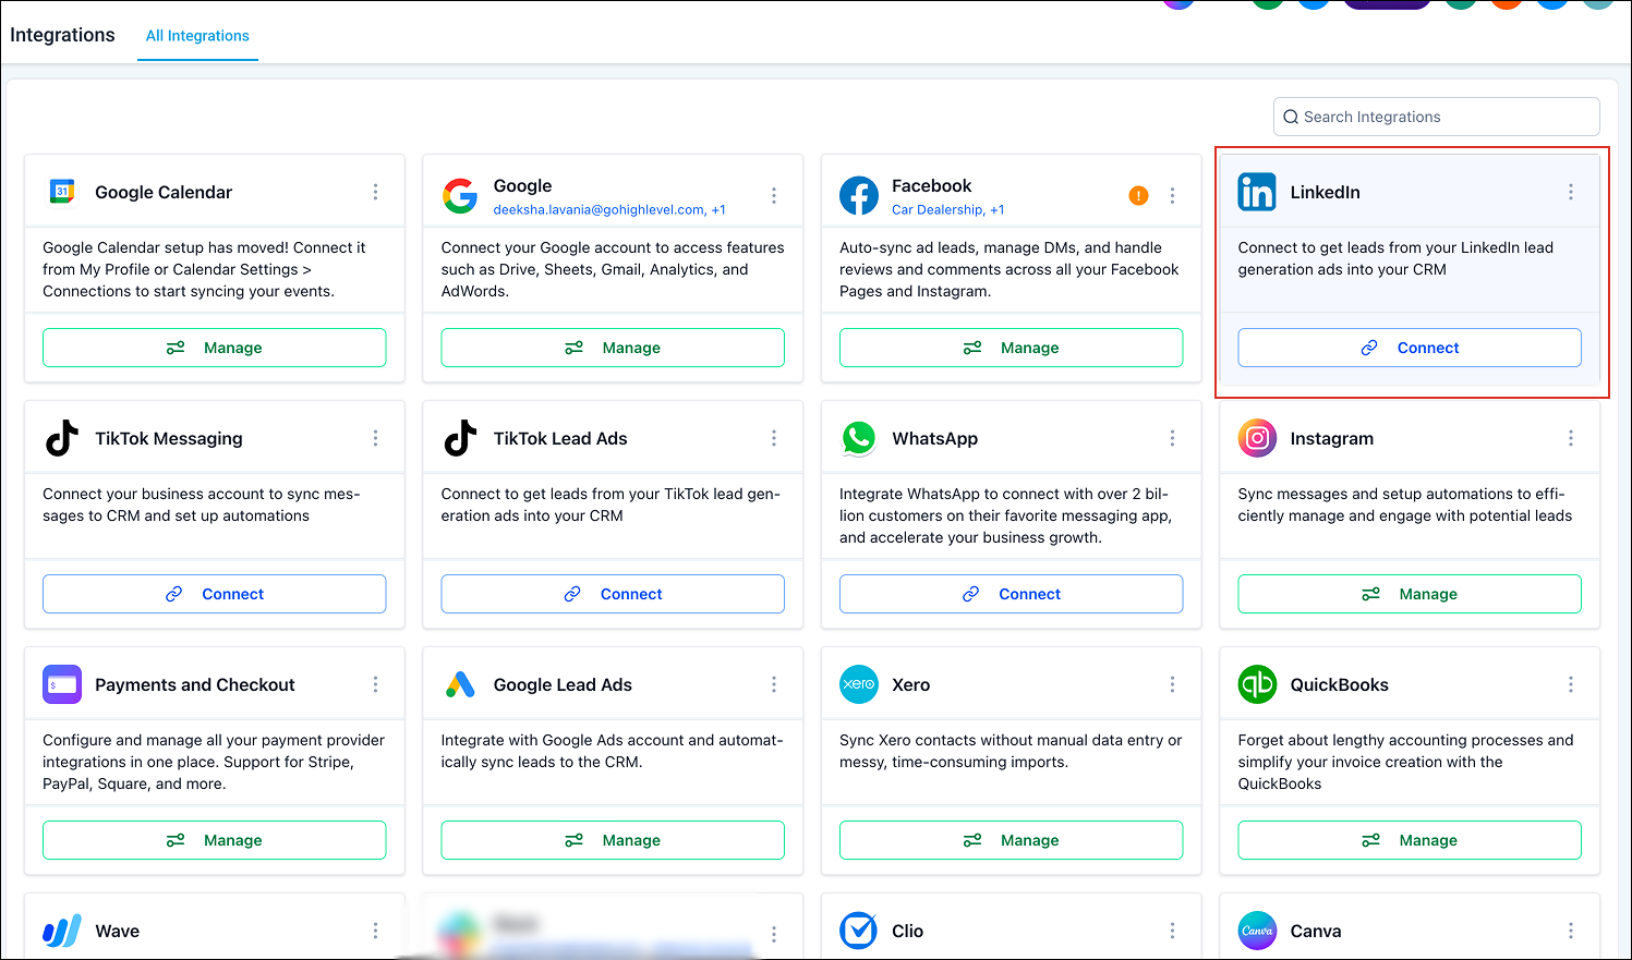Open Google Calendar three-dot menu
Screen dimensions: 1632x960
tap(375, 192)
